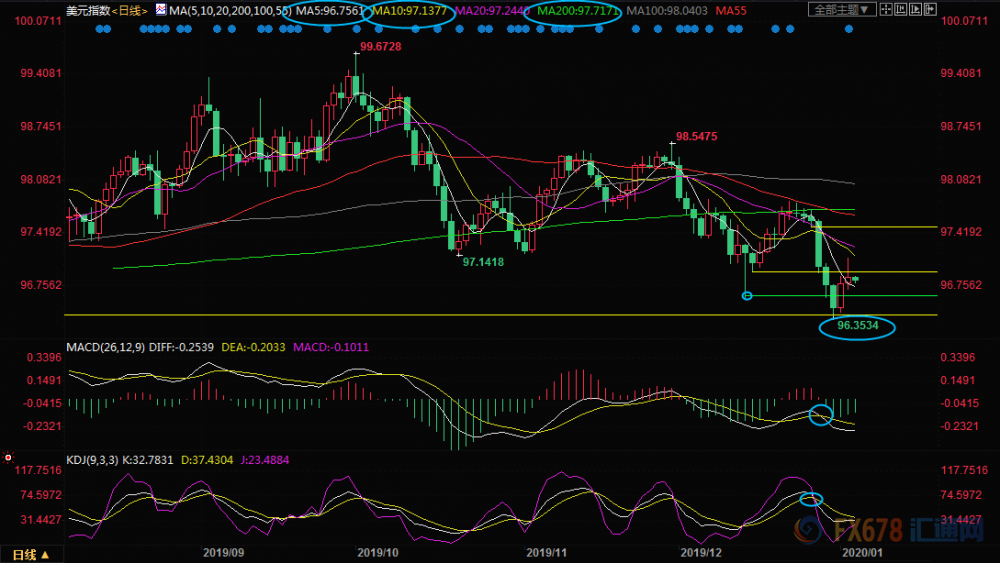This screenshot has height=563, width=1000.
Task: Click the K:32.7831 value
Action: pyautogui.click(x=147, y=460)
